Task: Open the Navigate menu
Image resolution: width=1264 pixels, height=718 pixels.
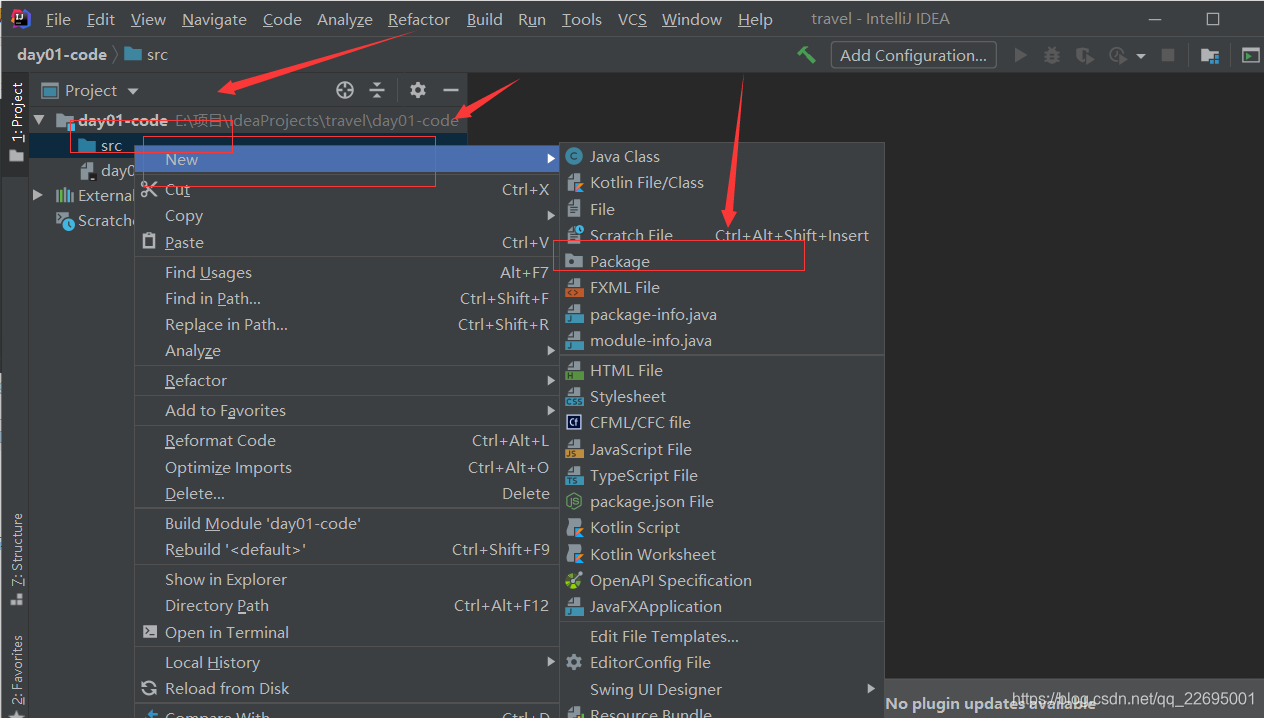Action: (214, 19)
